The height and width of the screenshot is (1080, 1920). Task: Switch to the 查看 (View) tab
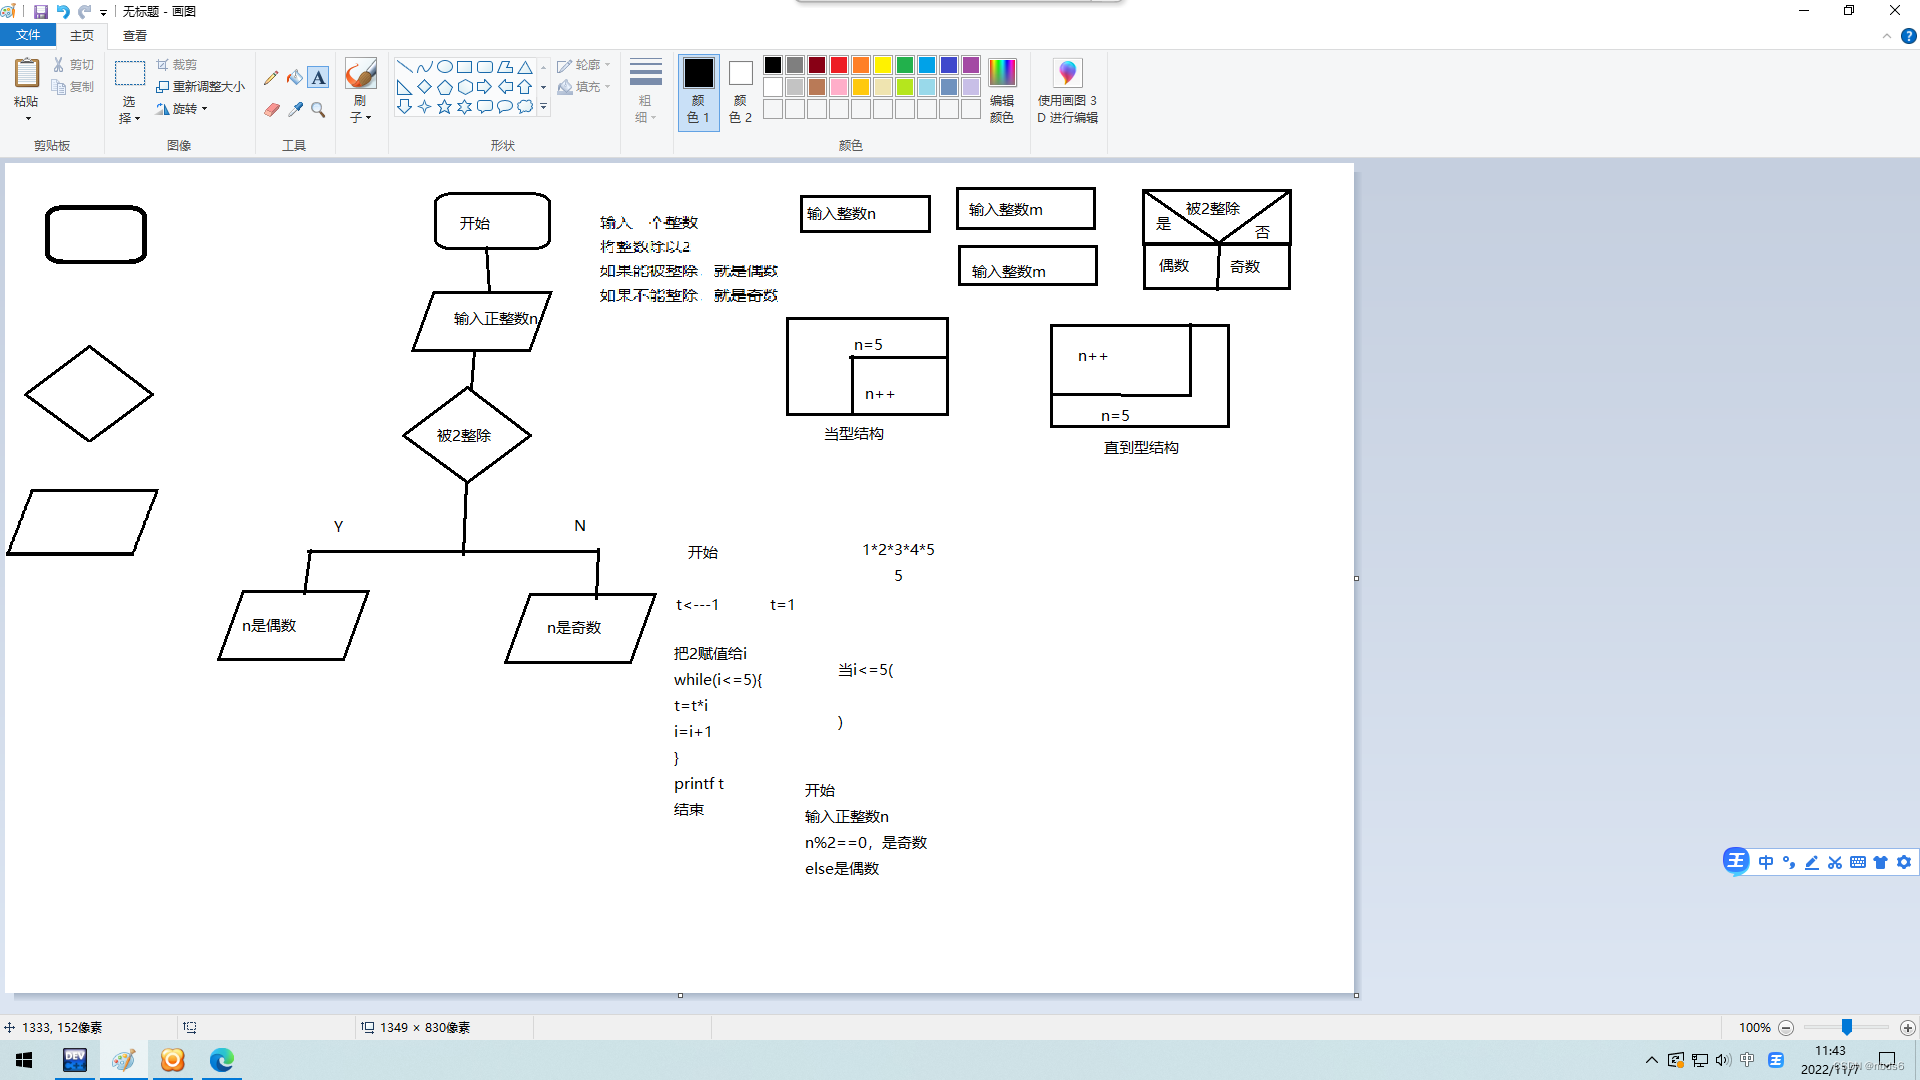click(135, 35)
